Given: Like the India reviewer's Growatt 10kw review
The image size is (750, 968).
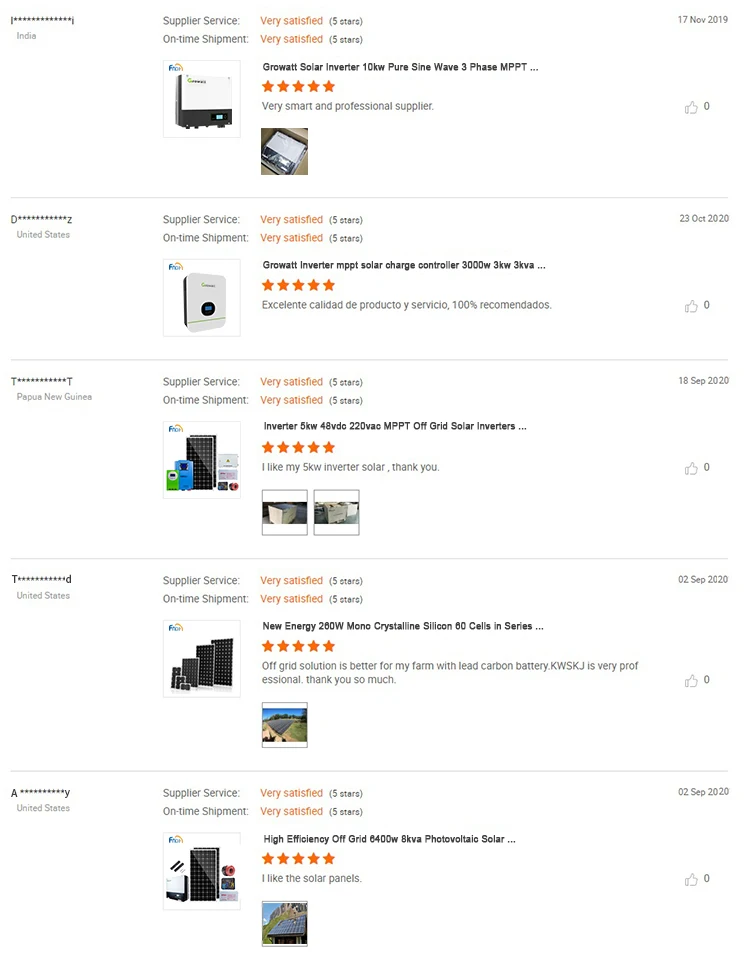Looking at the screenshot, I should pyautogui.click(x=691, y=107).
